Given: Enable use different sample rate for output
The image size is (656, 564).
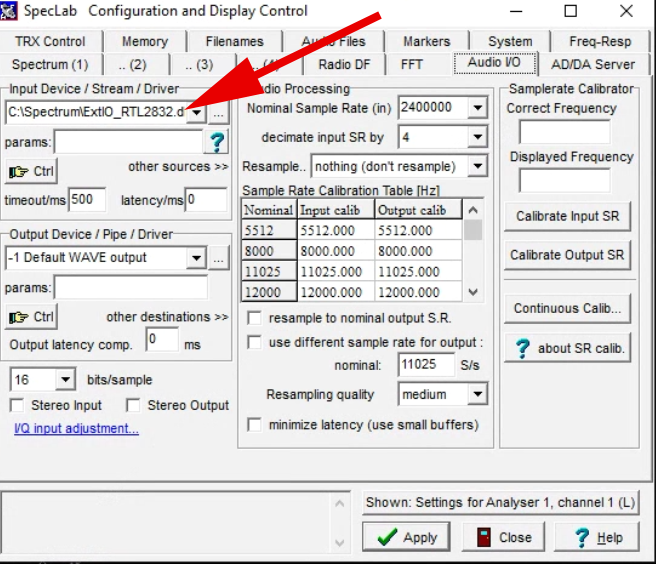Looking at the screenshot, I should click(x=254, y=342).
